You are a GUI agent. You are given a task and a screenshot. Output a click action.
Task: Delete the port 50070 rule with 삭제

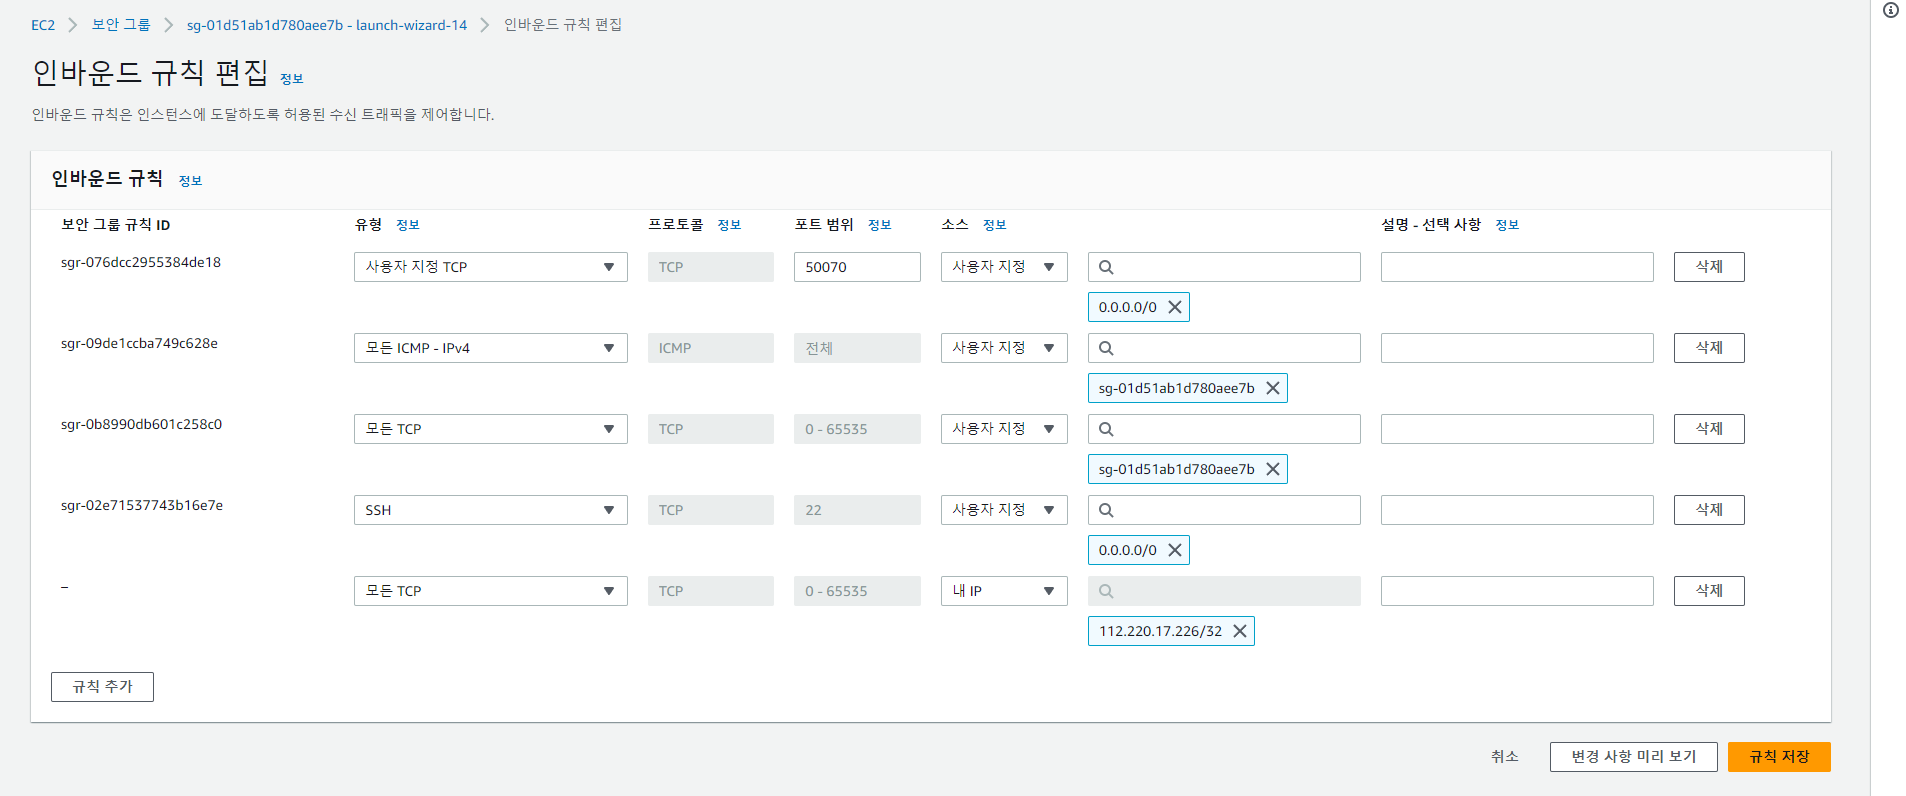tap(1709, 267)
